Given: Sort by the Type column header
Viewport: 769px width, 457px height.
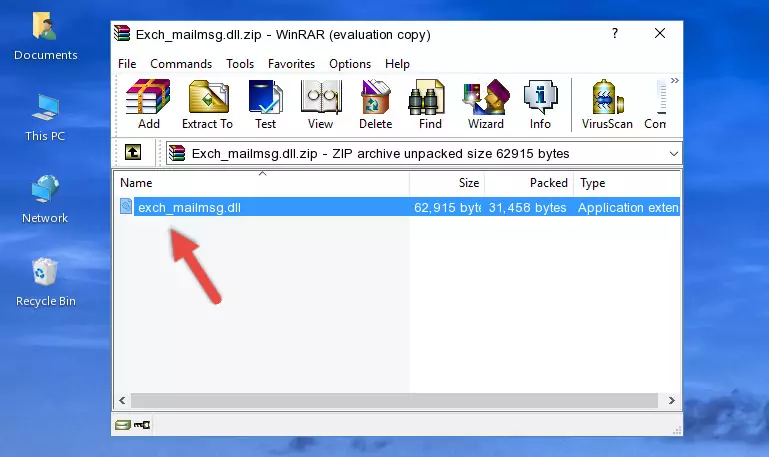Looking at the screenshot, I should 627,183.
